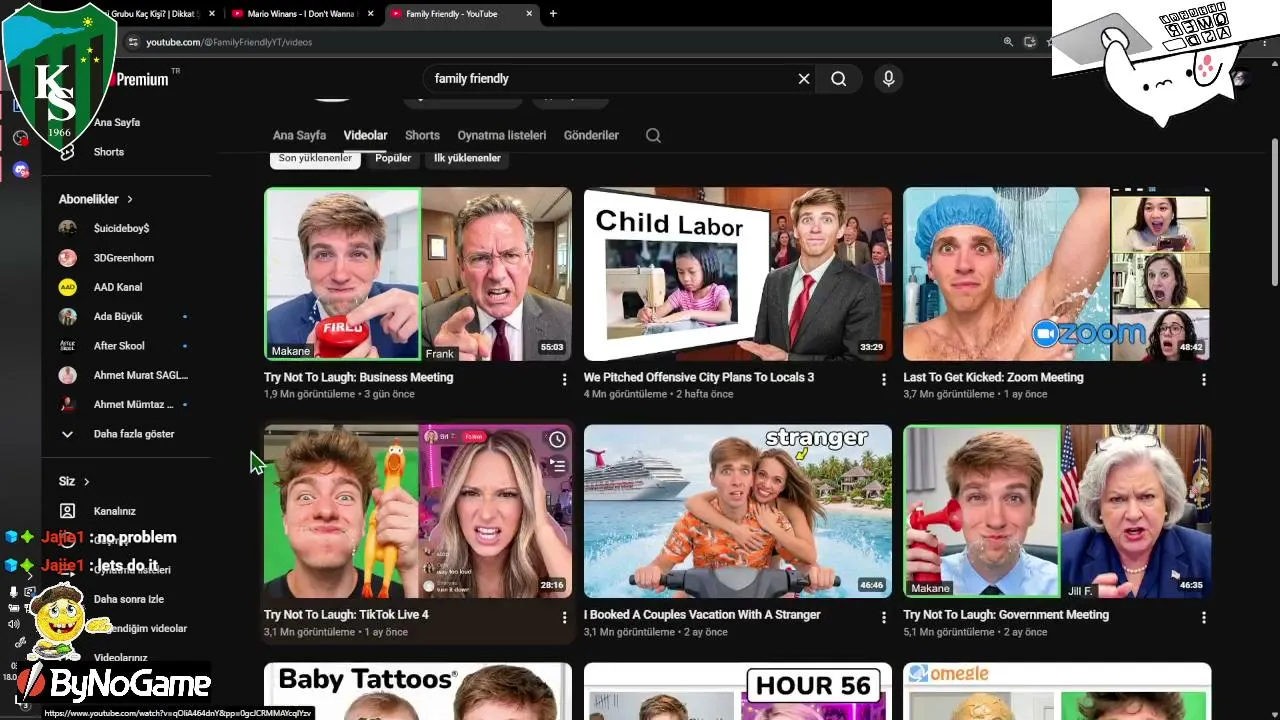Click the '5,1 Mn görüntüleme' view count text

point(949,632)
